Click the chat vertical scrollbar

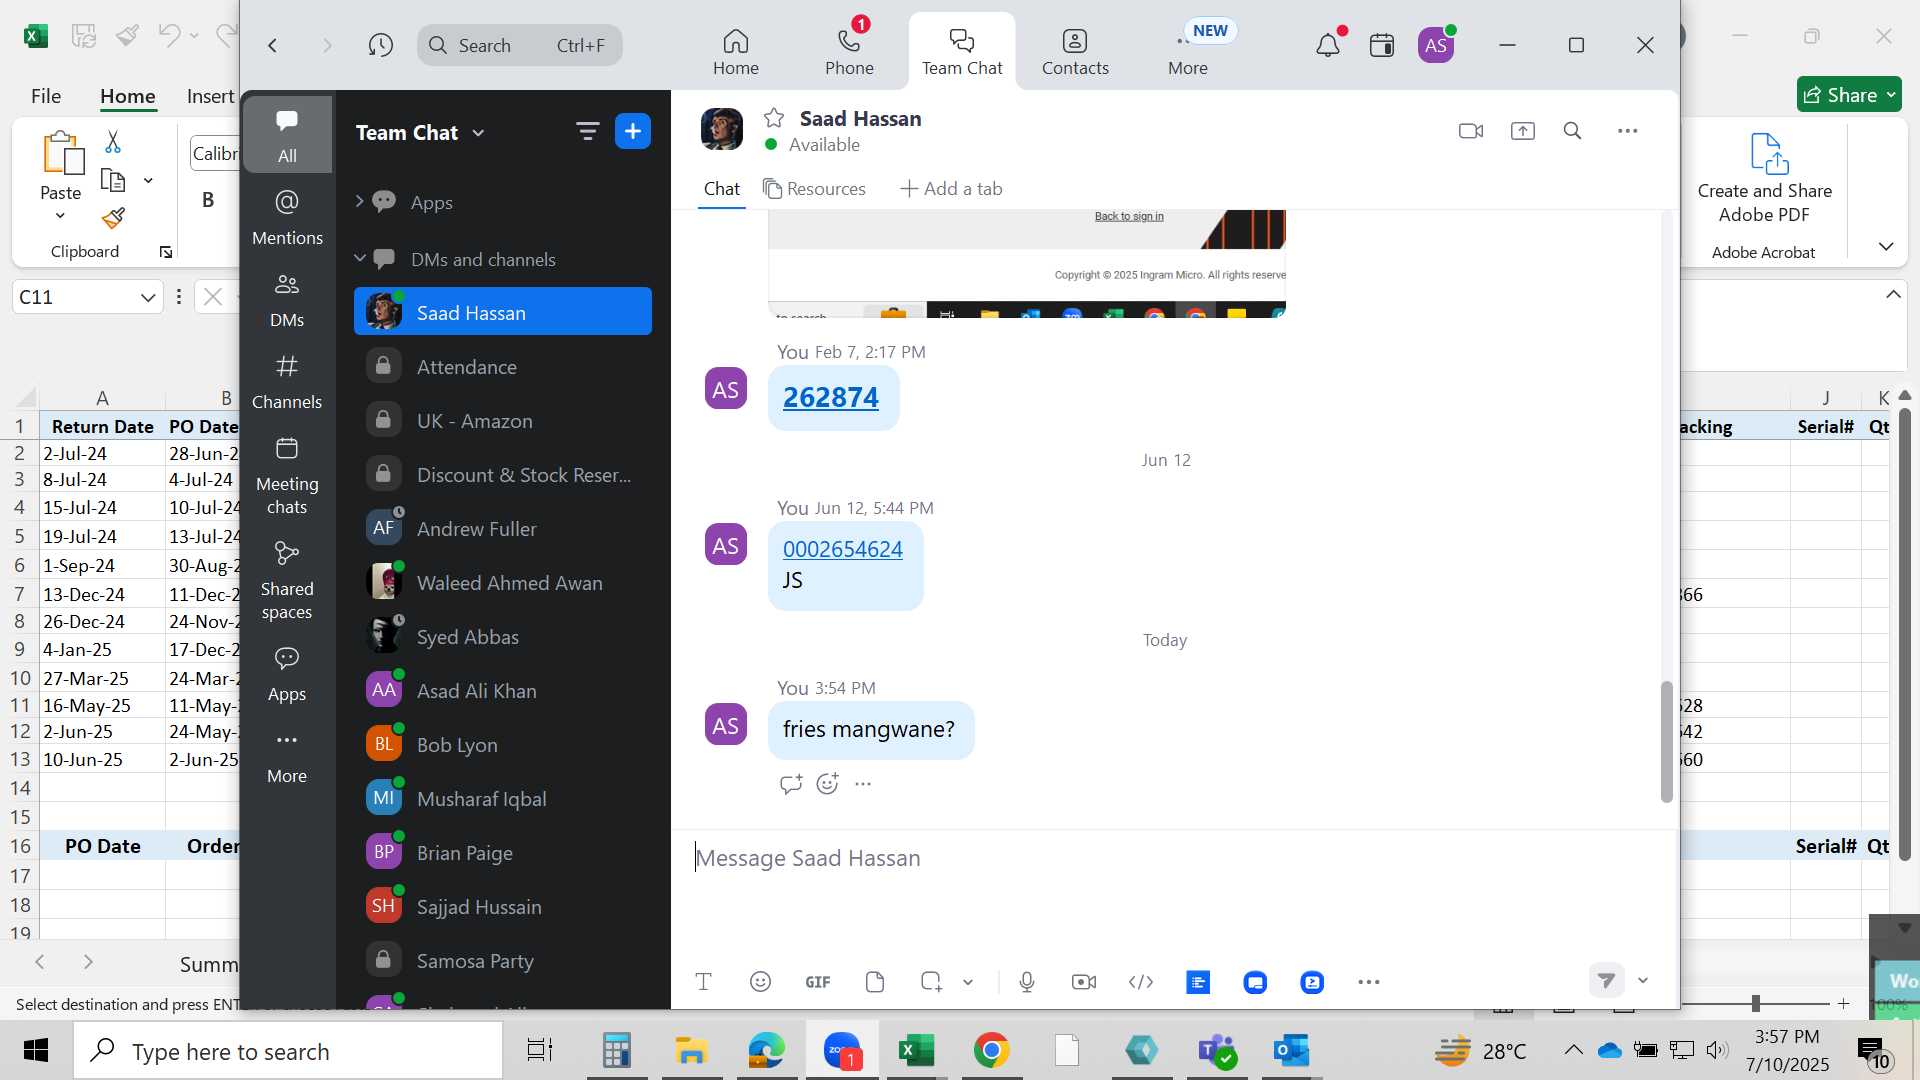tap(1666, 740)
